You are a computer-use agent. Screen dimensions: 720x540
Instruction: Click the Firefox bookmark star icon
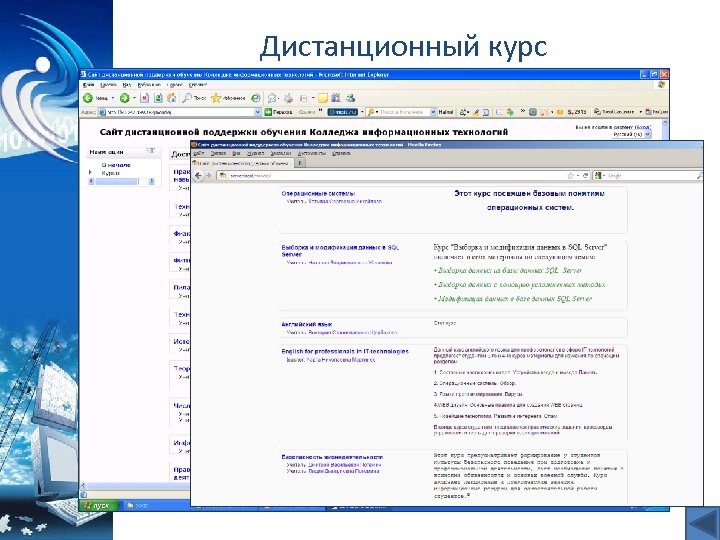pyautogui.click(x=570, y=175)
